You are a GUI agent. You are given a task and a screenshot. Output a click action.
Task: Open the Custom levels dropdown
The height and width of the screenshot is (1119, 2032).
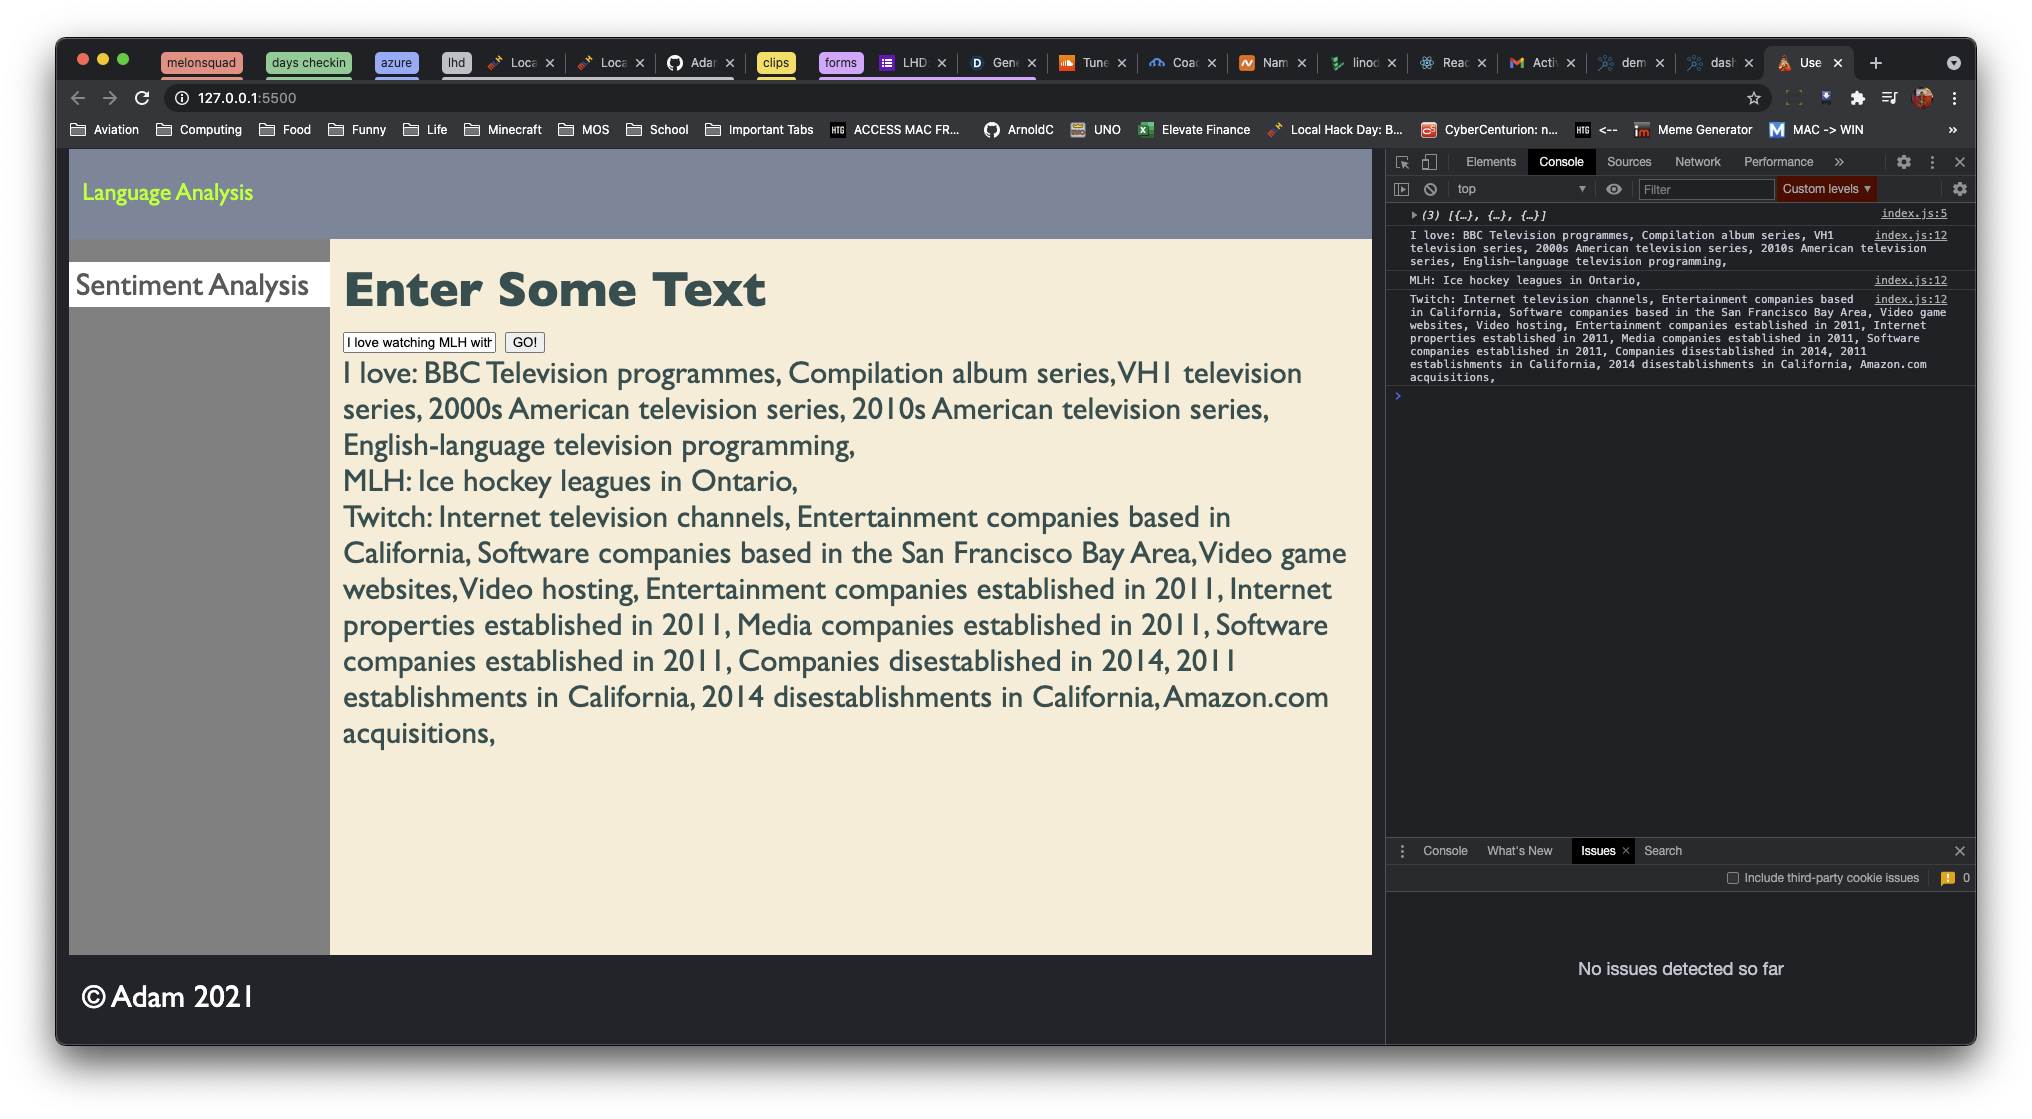point(1826,189)
